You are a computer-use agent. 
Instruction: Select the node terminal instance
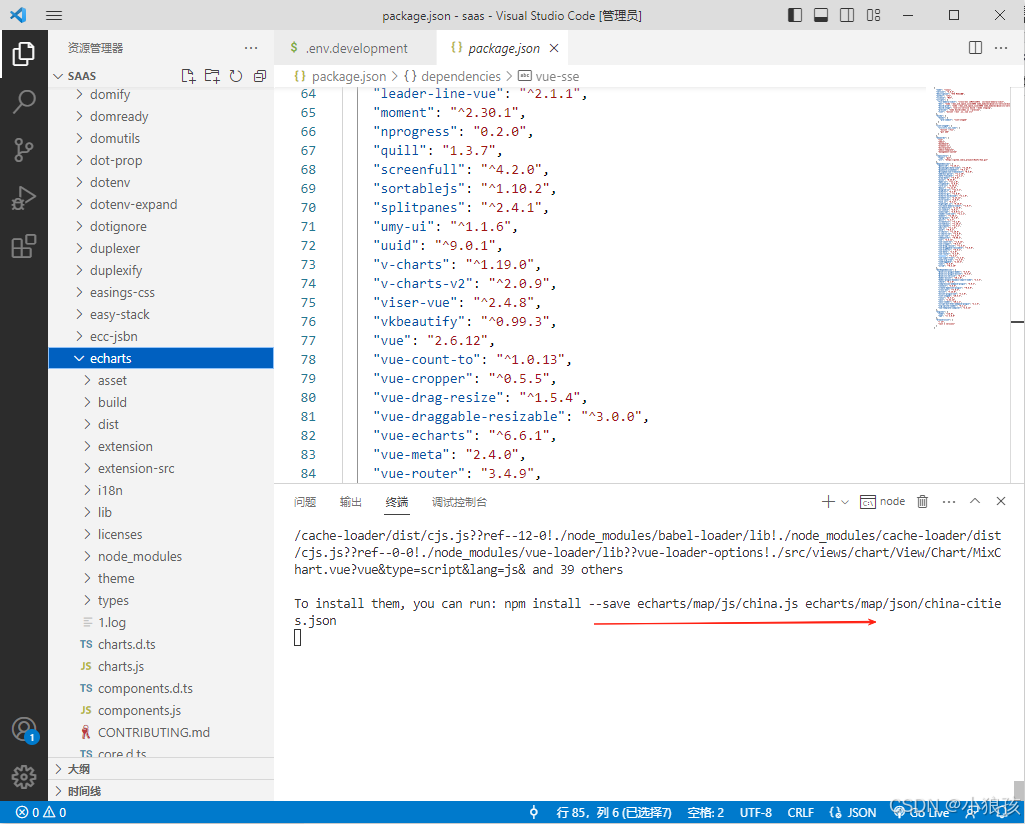882,501
